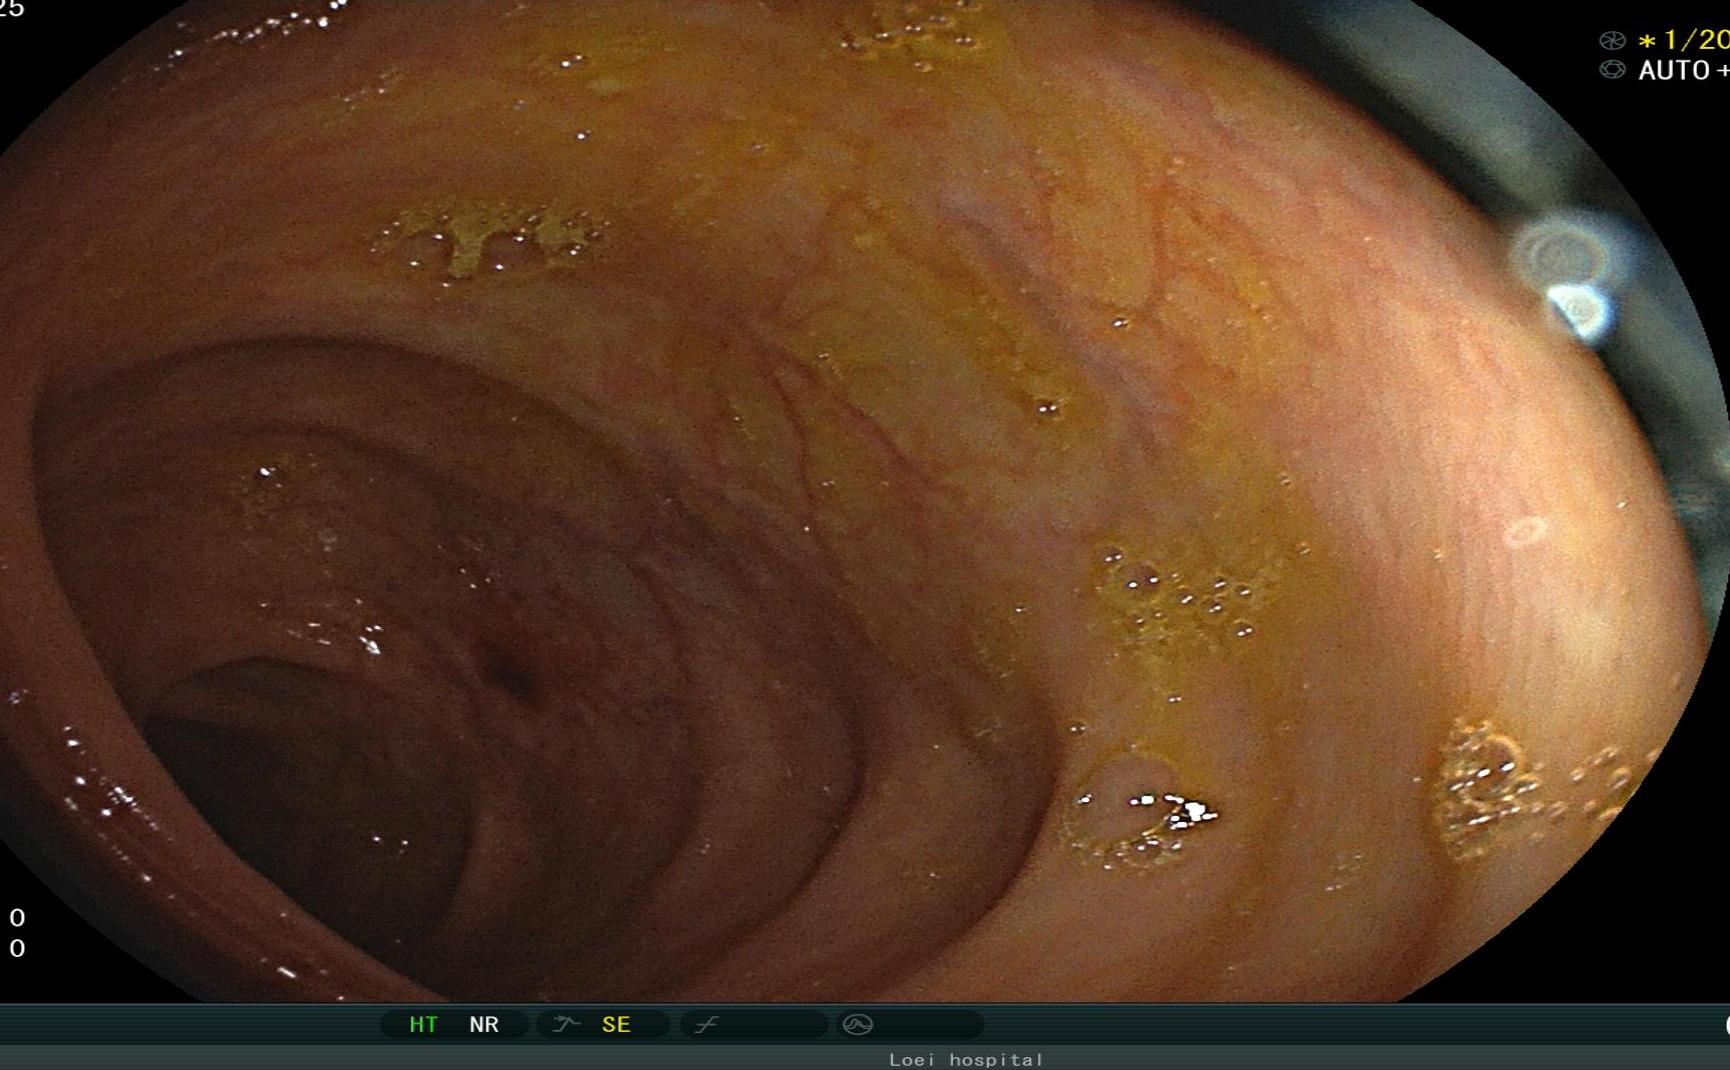Click the histogram circle icon in status bar
This screenshot has height=1070, width=1730.
(858, 1024)
